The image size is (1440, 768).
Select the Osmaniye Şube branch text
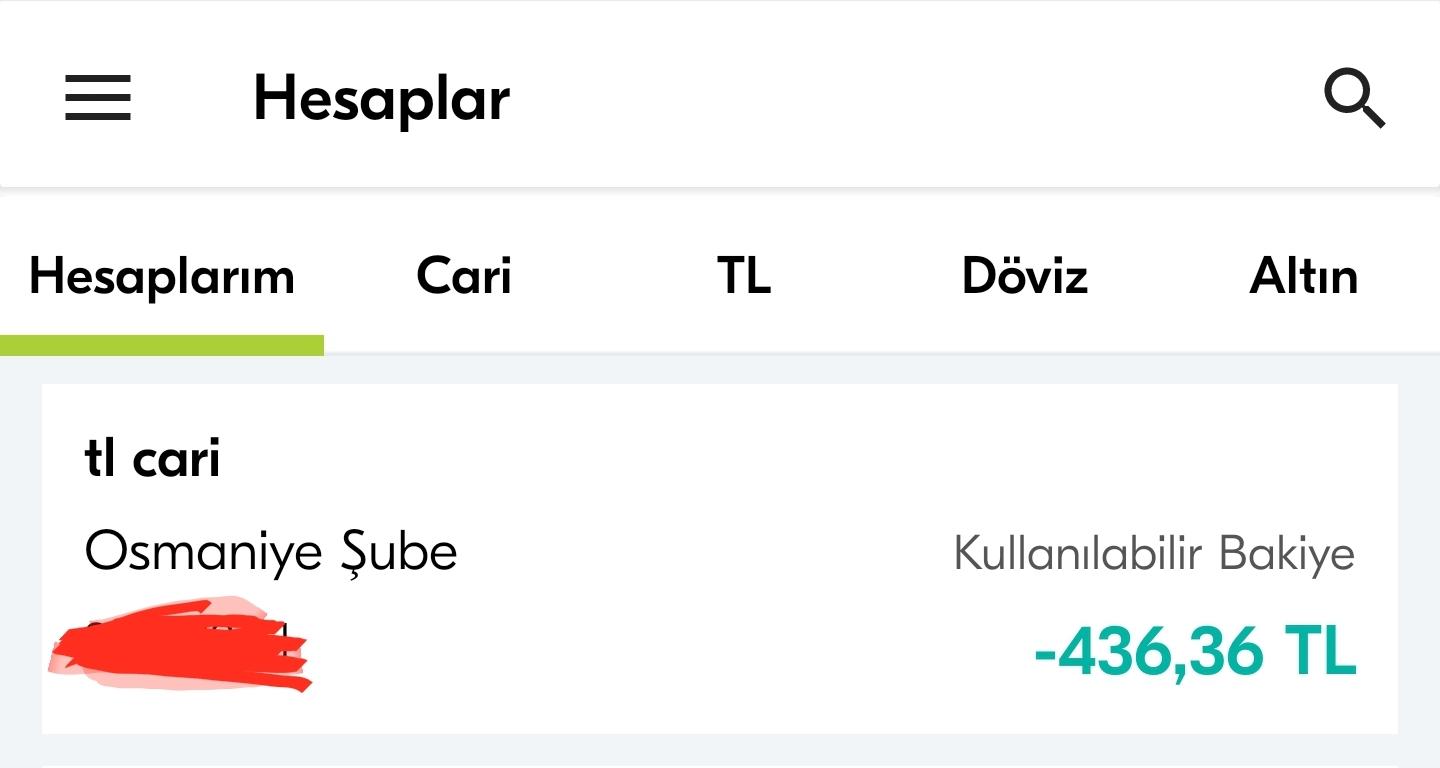click(x=271, y=552)
